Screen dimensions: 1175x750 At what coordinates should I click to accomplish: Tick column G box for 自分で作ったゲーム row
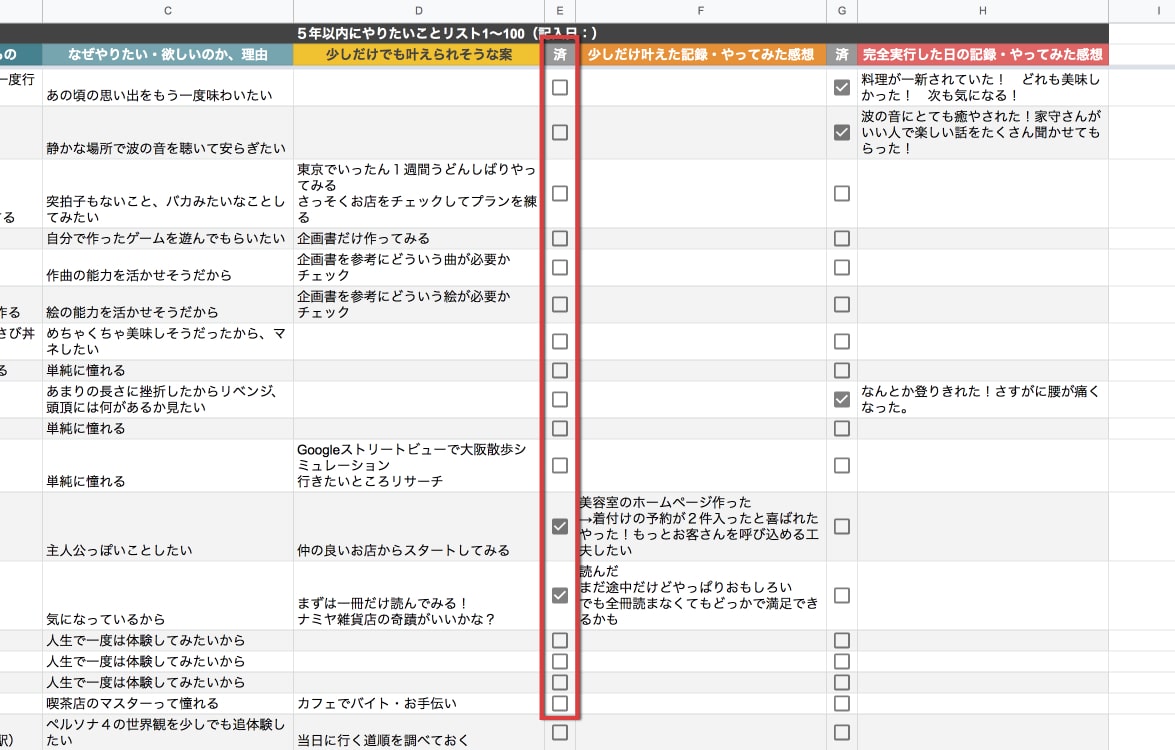click(x=842, y=238)
